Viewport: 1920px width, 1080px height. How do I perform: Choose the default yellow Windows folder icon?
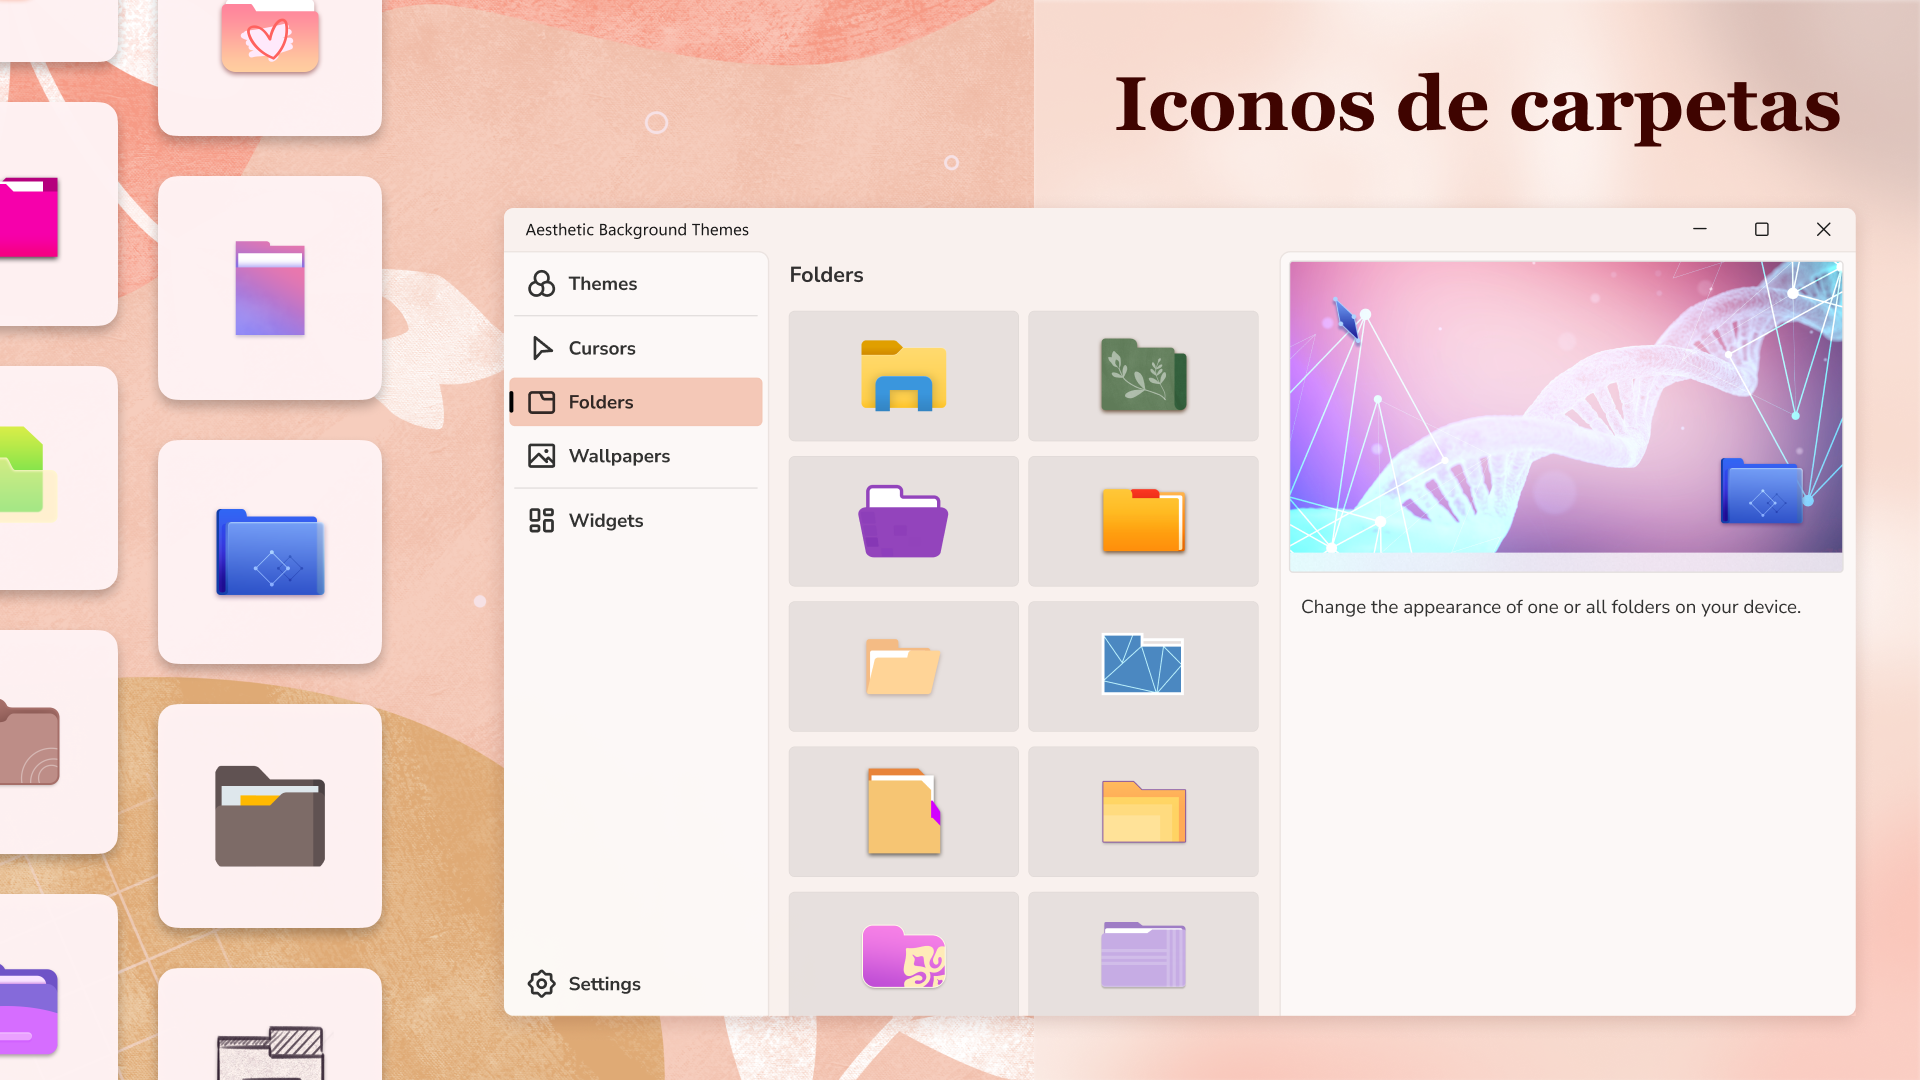(x=903, y=376)
